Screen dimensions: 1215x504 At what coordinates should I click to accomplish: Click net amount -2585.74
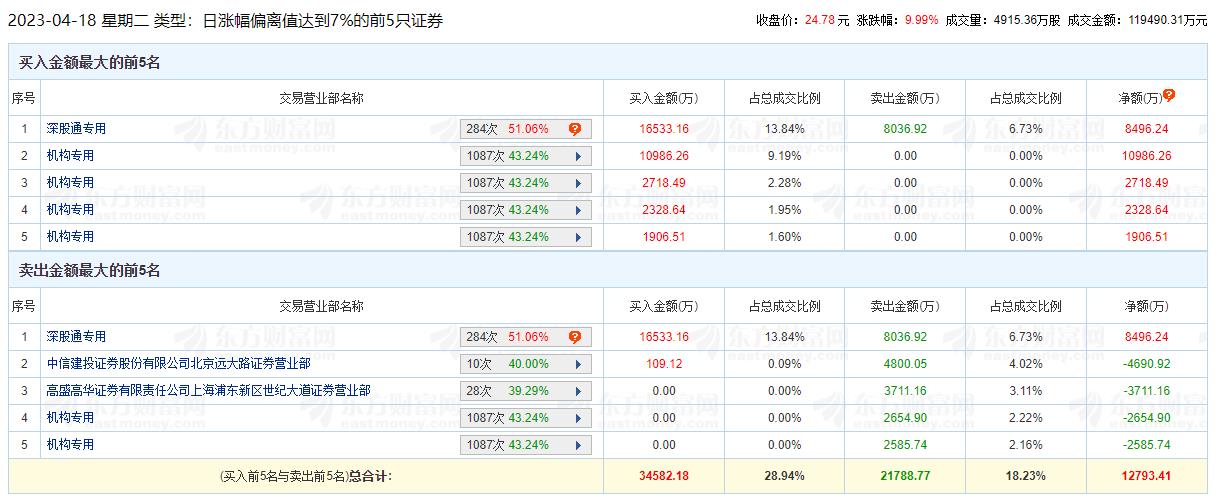[1146, 445]
